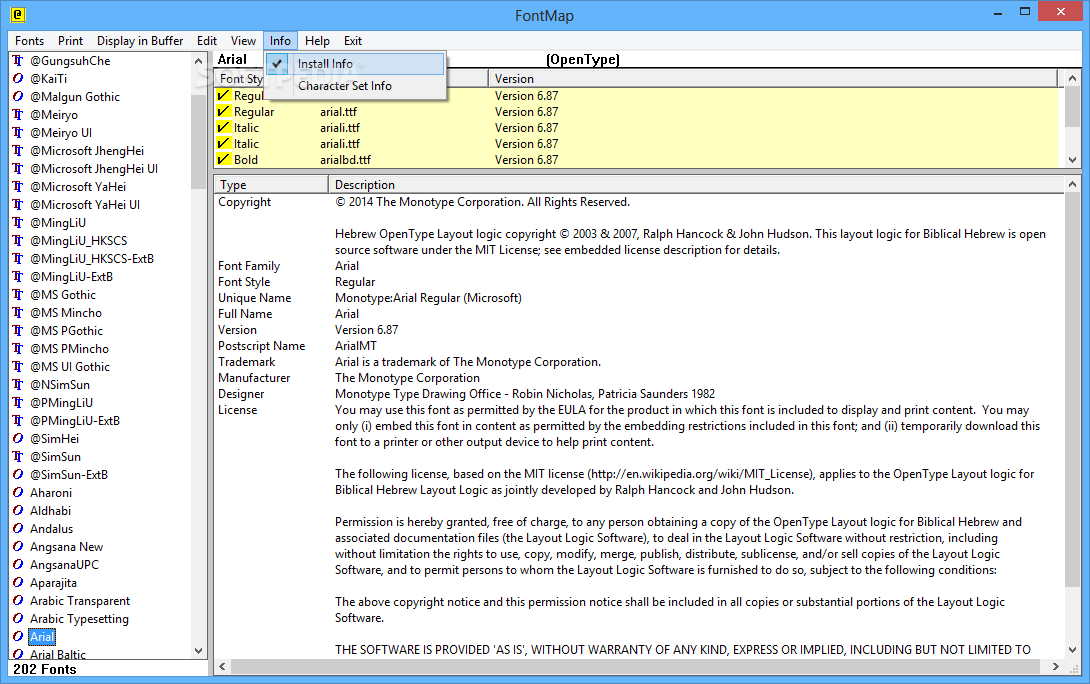Select the @MS PMincho font
The image size is (1090, 684).
(69, 349)
